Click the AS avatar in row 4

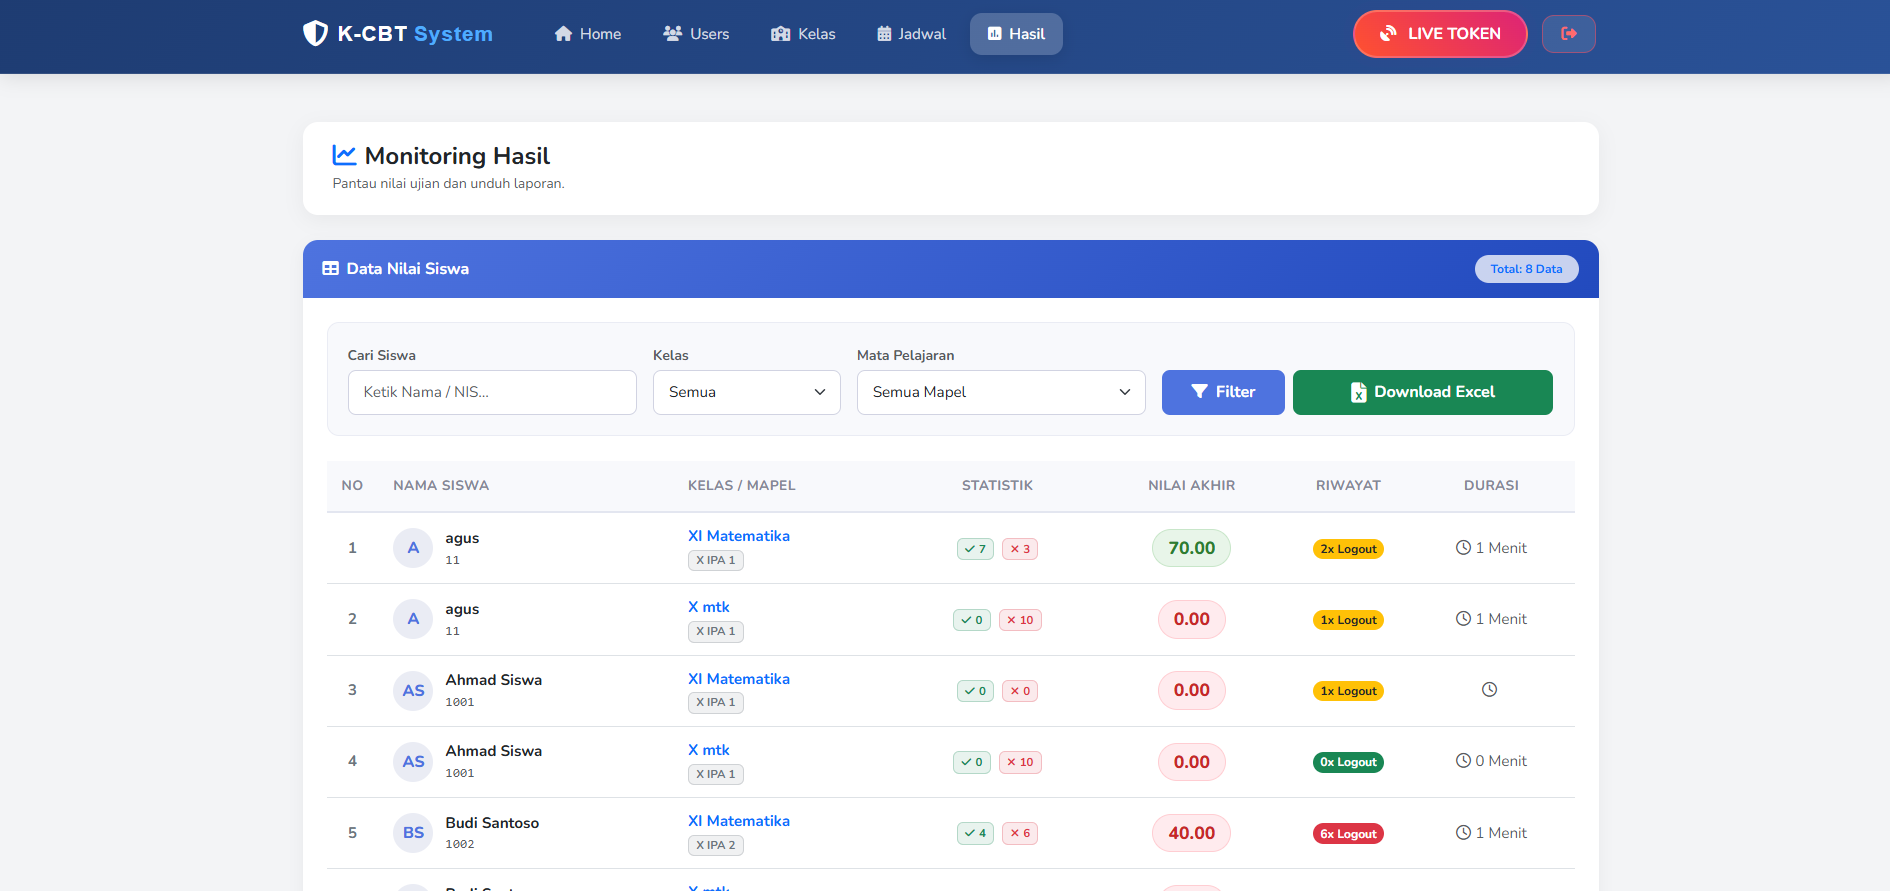pos(413,762)
